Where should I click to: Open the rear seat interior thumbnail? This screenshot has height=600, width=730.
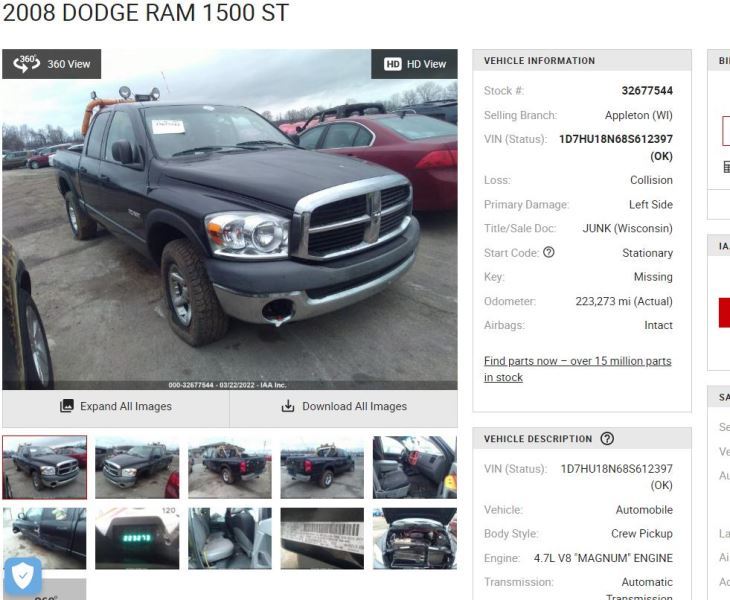pos(230,538)
